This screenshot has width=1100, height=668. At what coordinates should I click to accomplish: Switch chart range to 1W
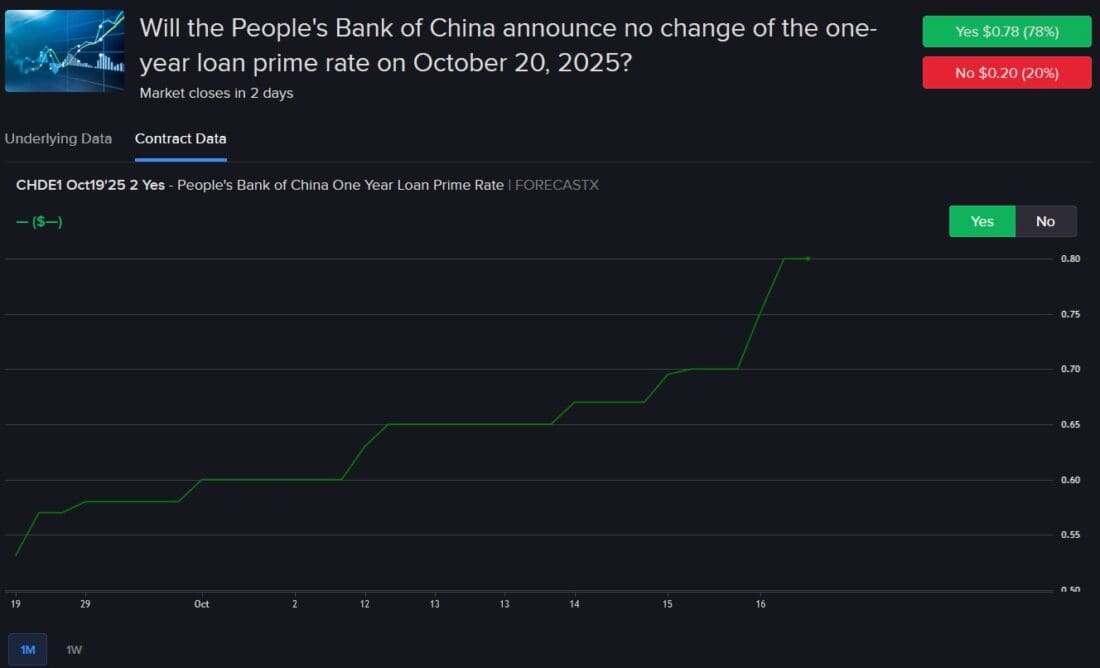pos(74,650)
